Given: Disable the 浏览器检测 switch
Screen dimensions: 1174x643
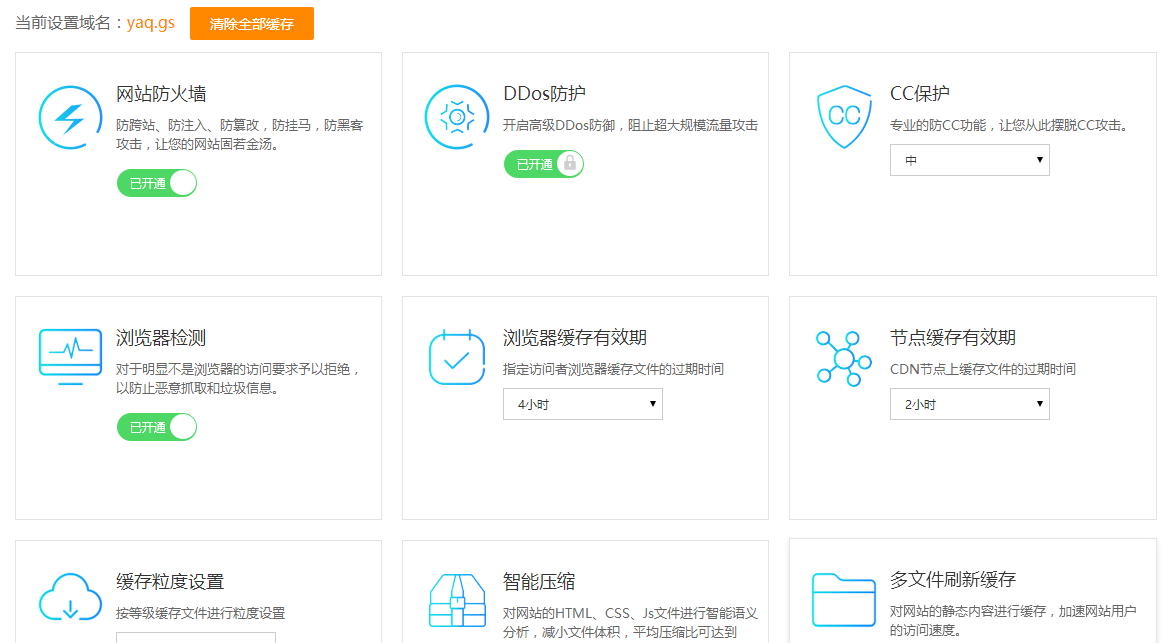Looking at the screenshot, I should click(157, 427).
